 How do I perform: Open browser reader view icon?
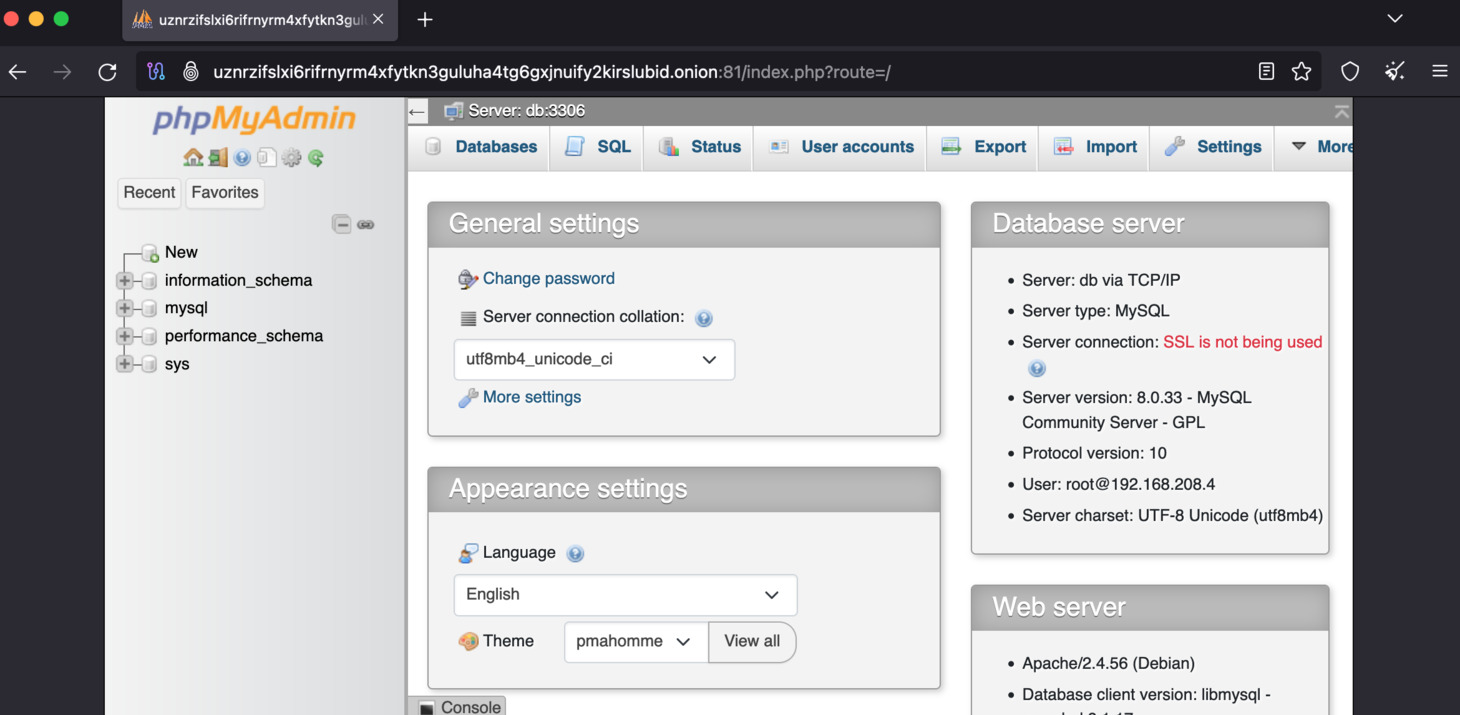click(x=1266, y=72)
